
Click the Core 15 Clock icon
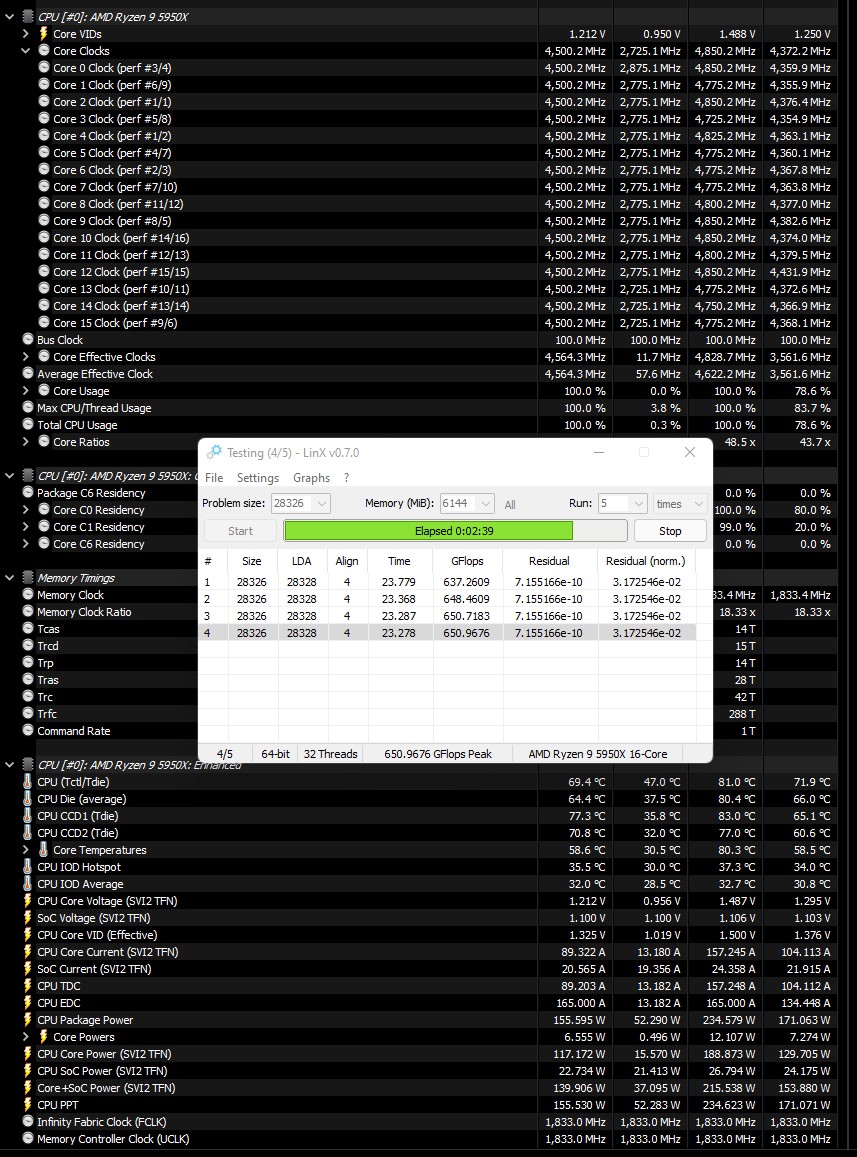44,322
